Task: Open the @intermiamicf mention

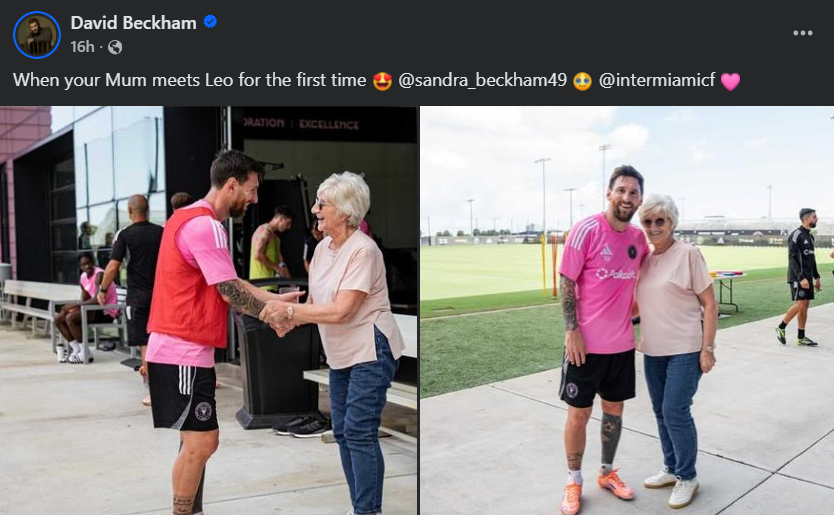Action: 657,80
